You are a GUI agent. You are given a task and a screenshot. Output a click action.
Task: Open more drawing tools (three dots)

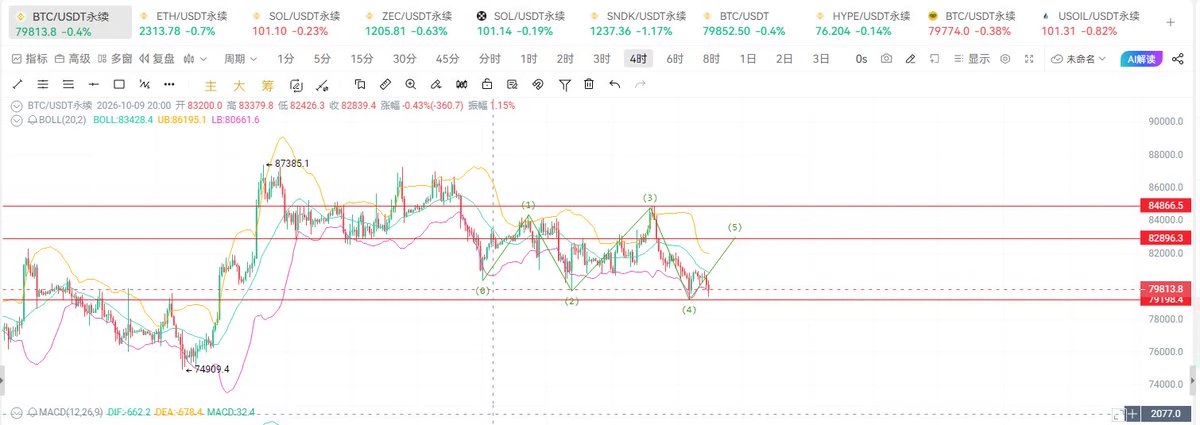pyautogui.click(x=171, y=84)
